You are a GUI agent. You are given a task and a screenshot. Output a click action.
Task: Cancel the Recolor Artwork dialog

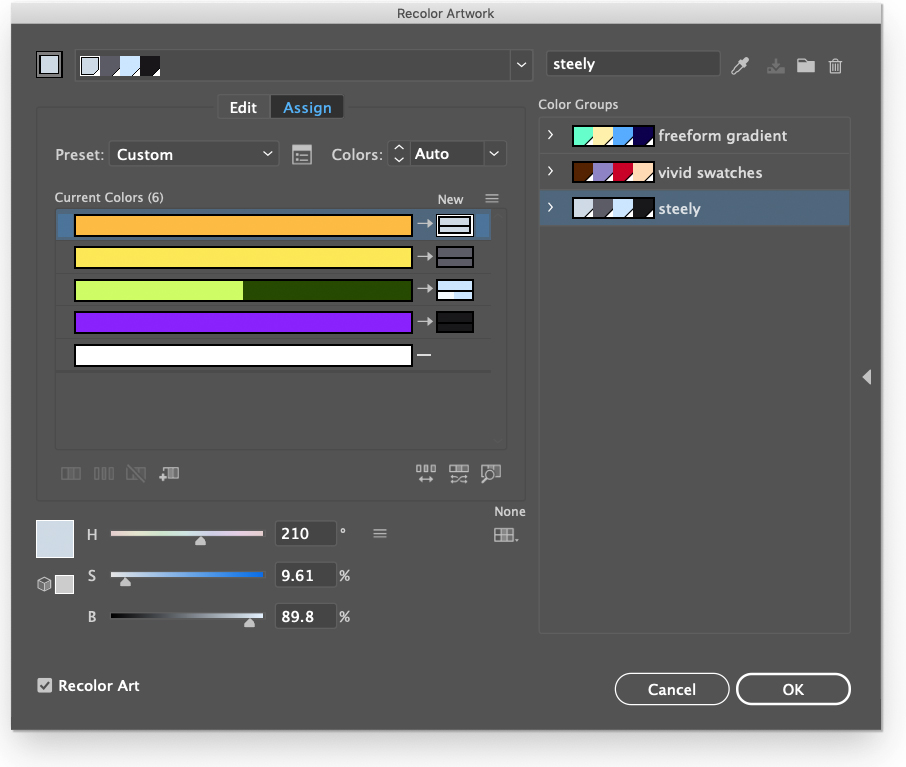671,689
